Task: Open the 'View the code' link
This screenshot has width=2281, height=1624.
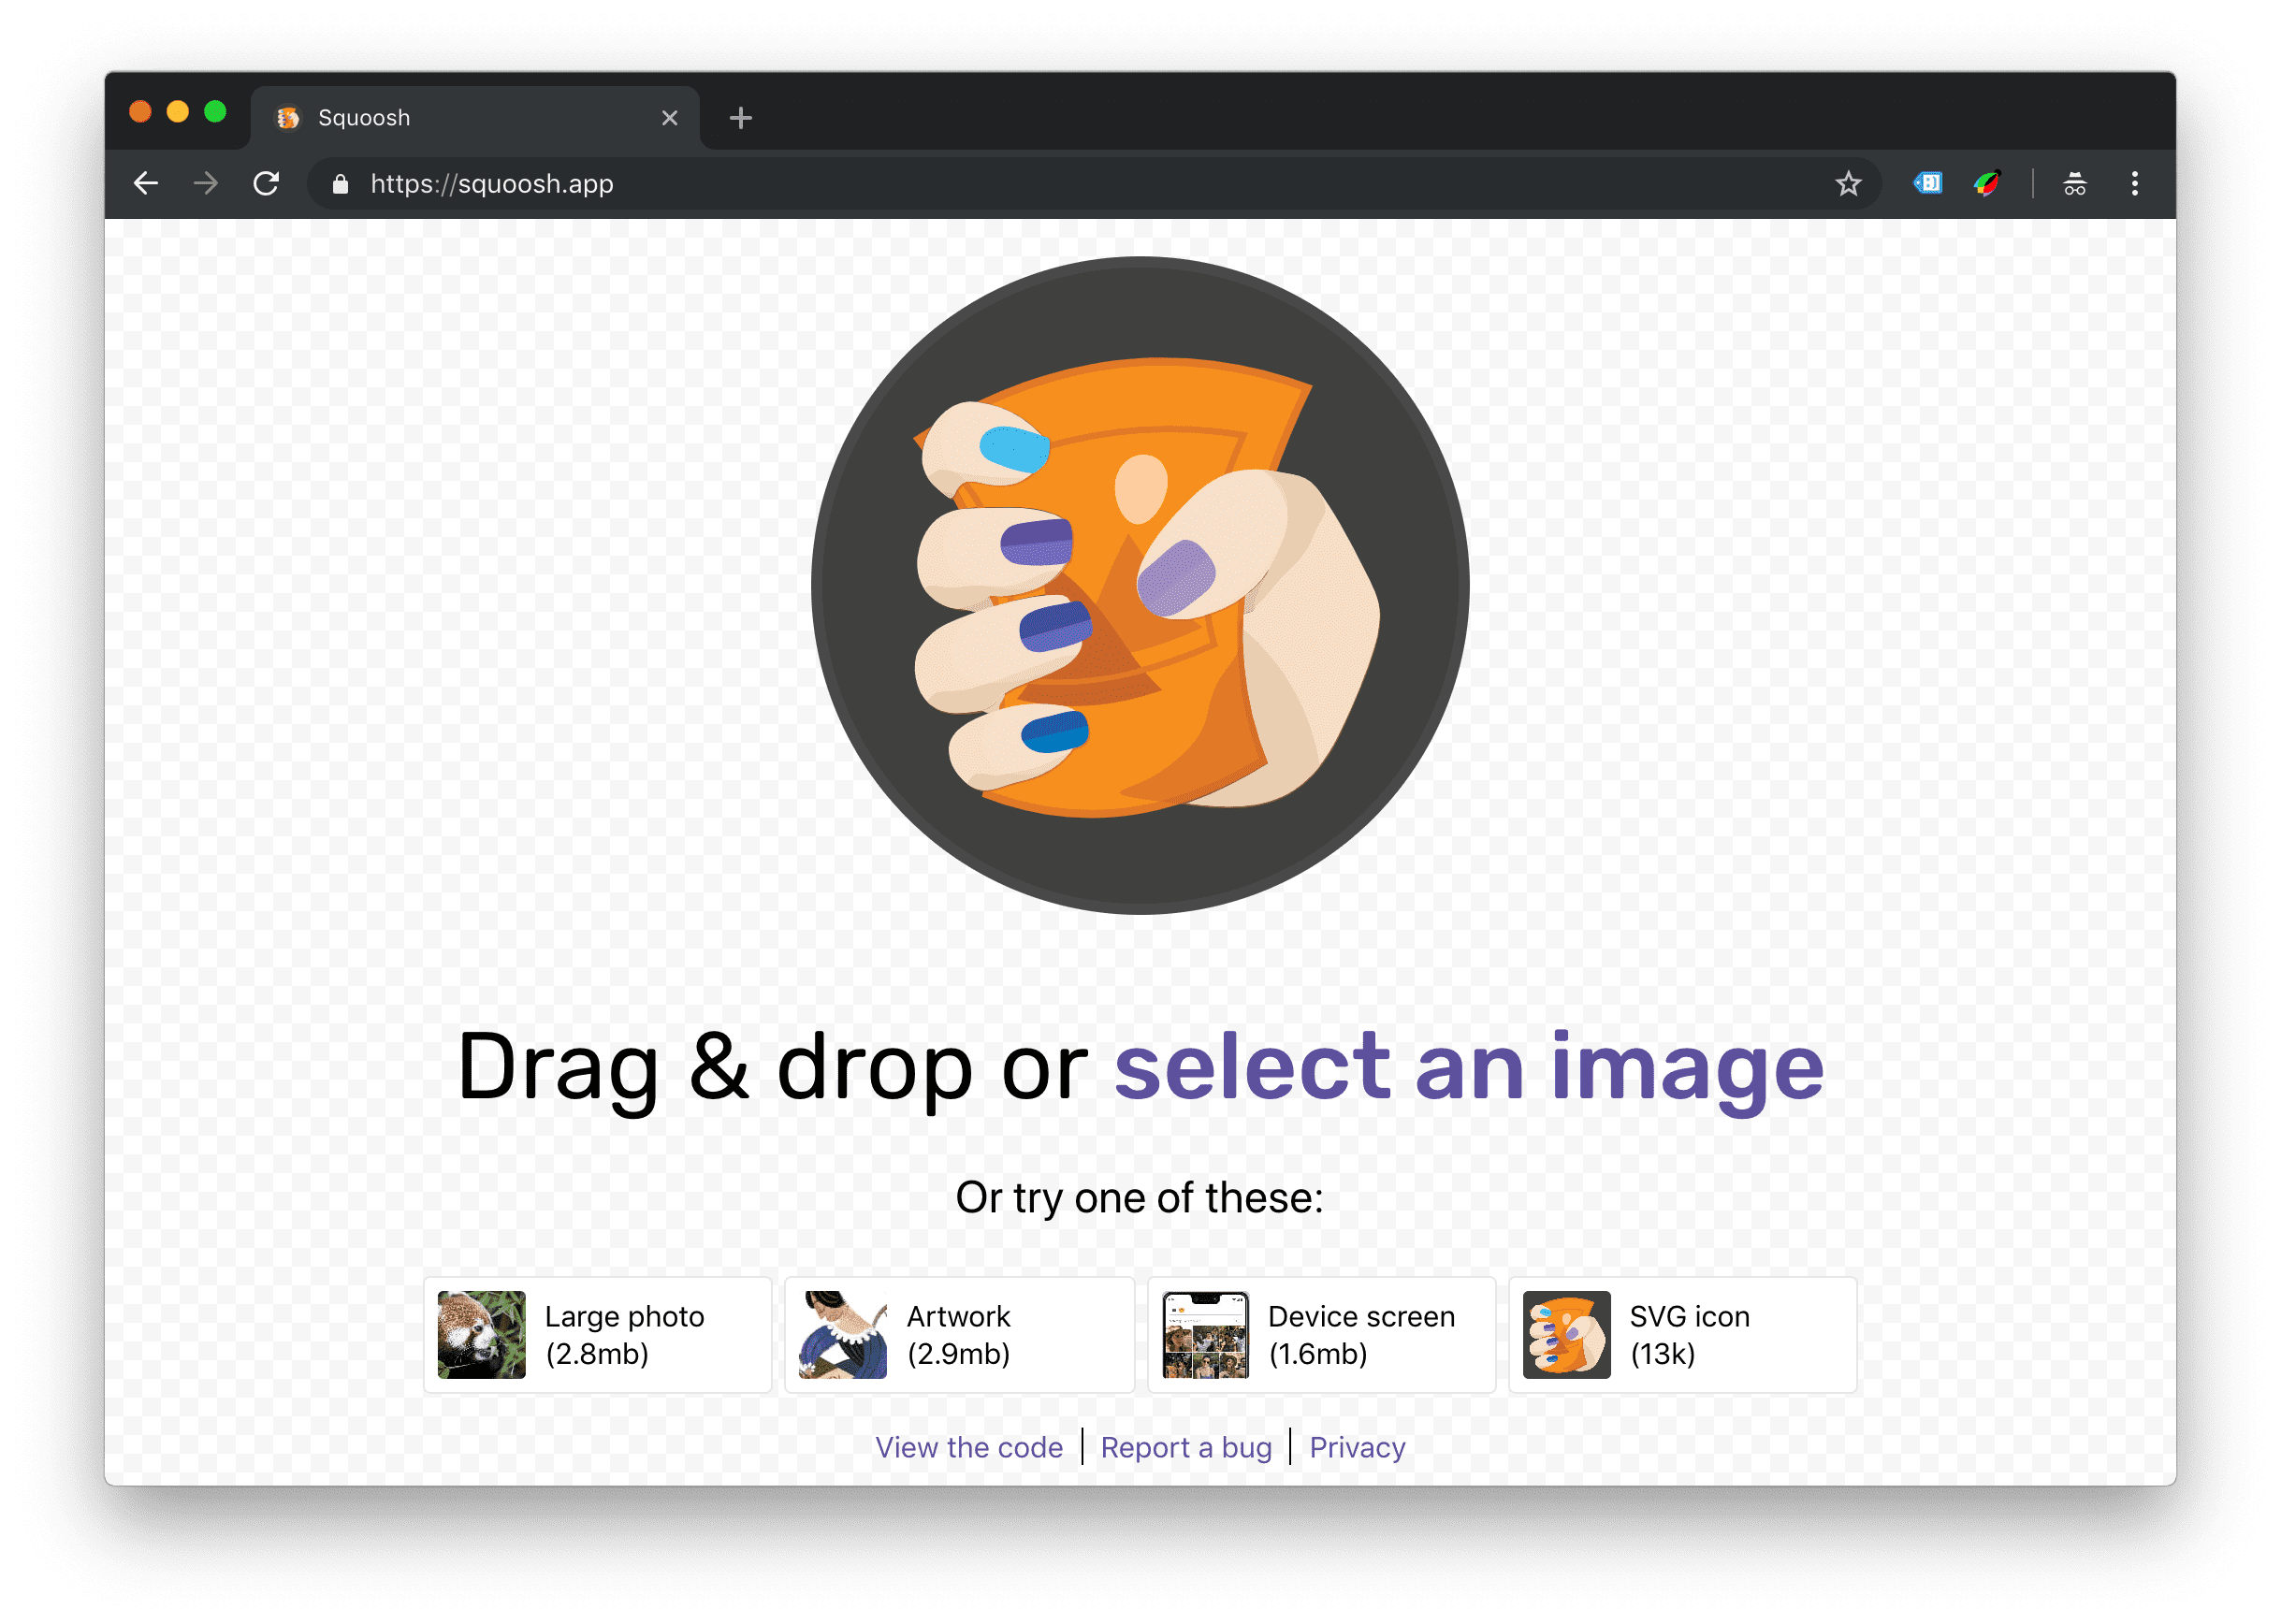Action: coord(969,1447)
